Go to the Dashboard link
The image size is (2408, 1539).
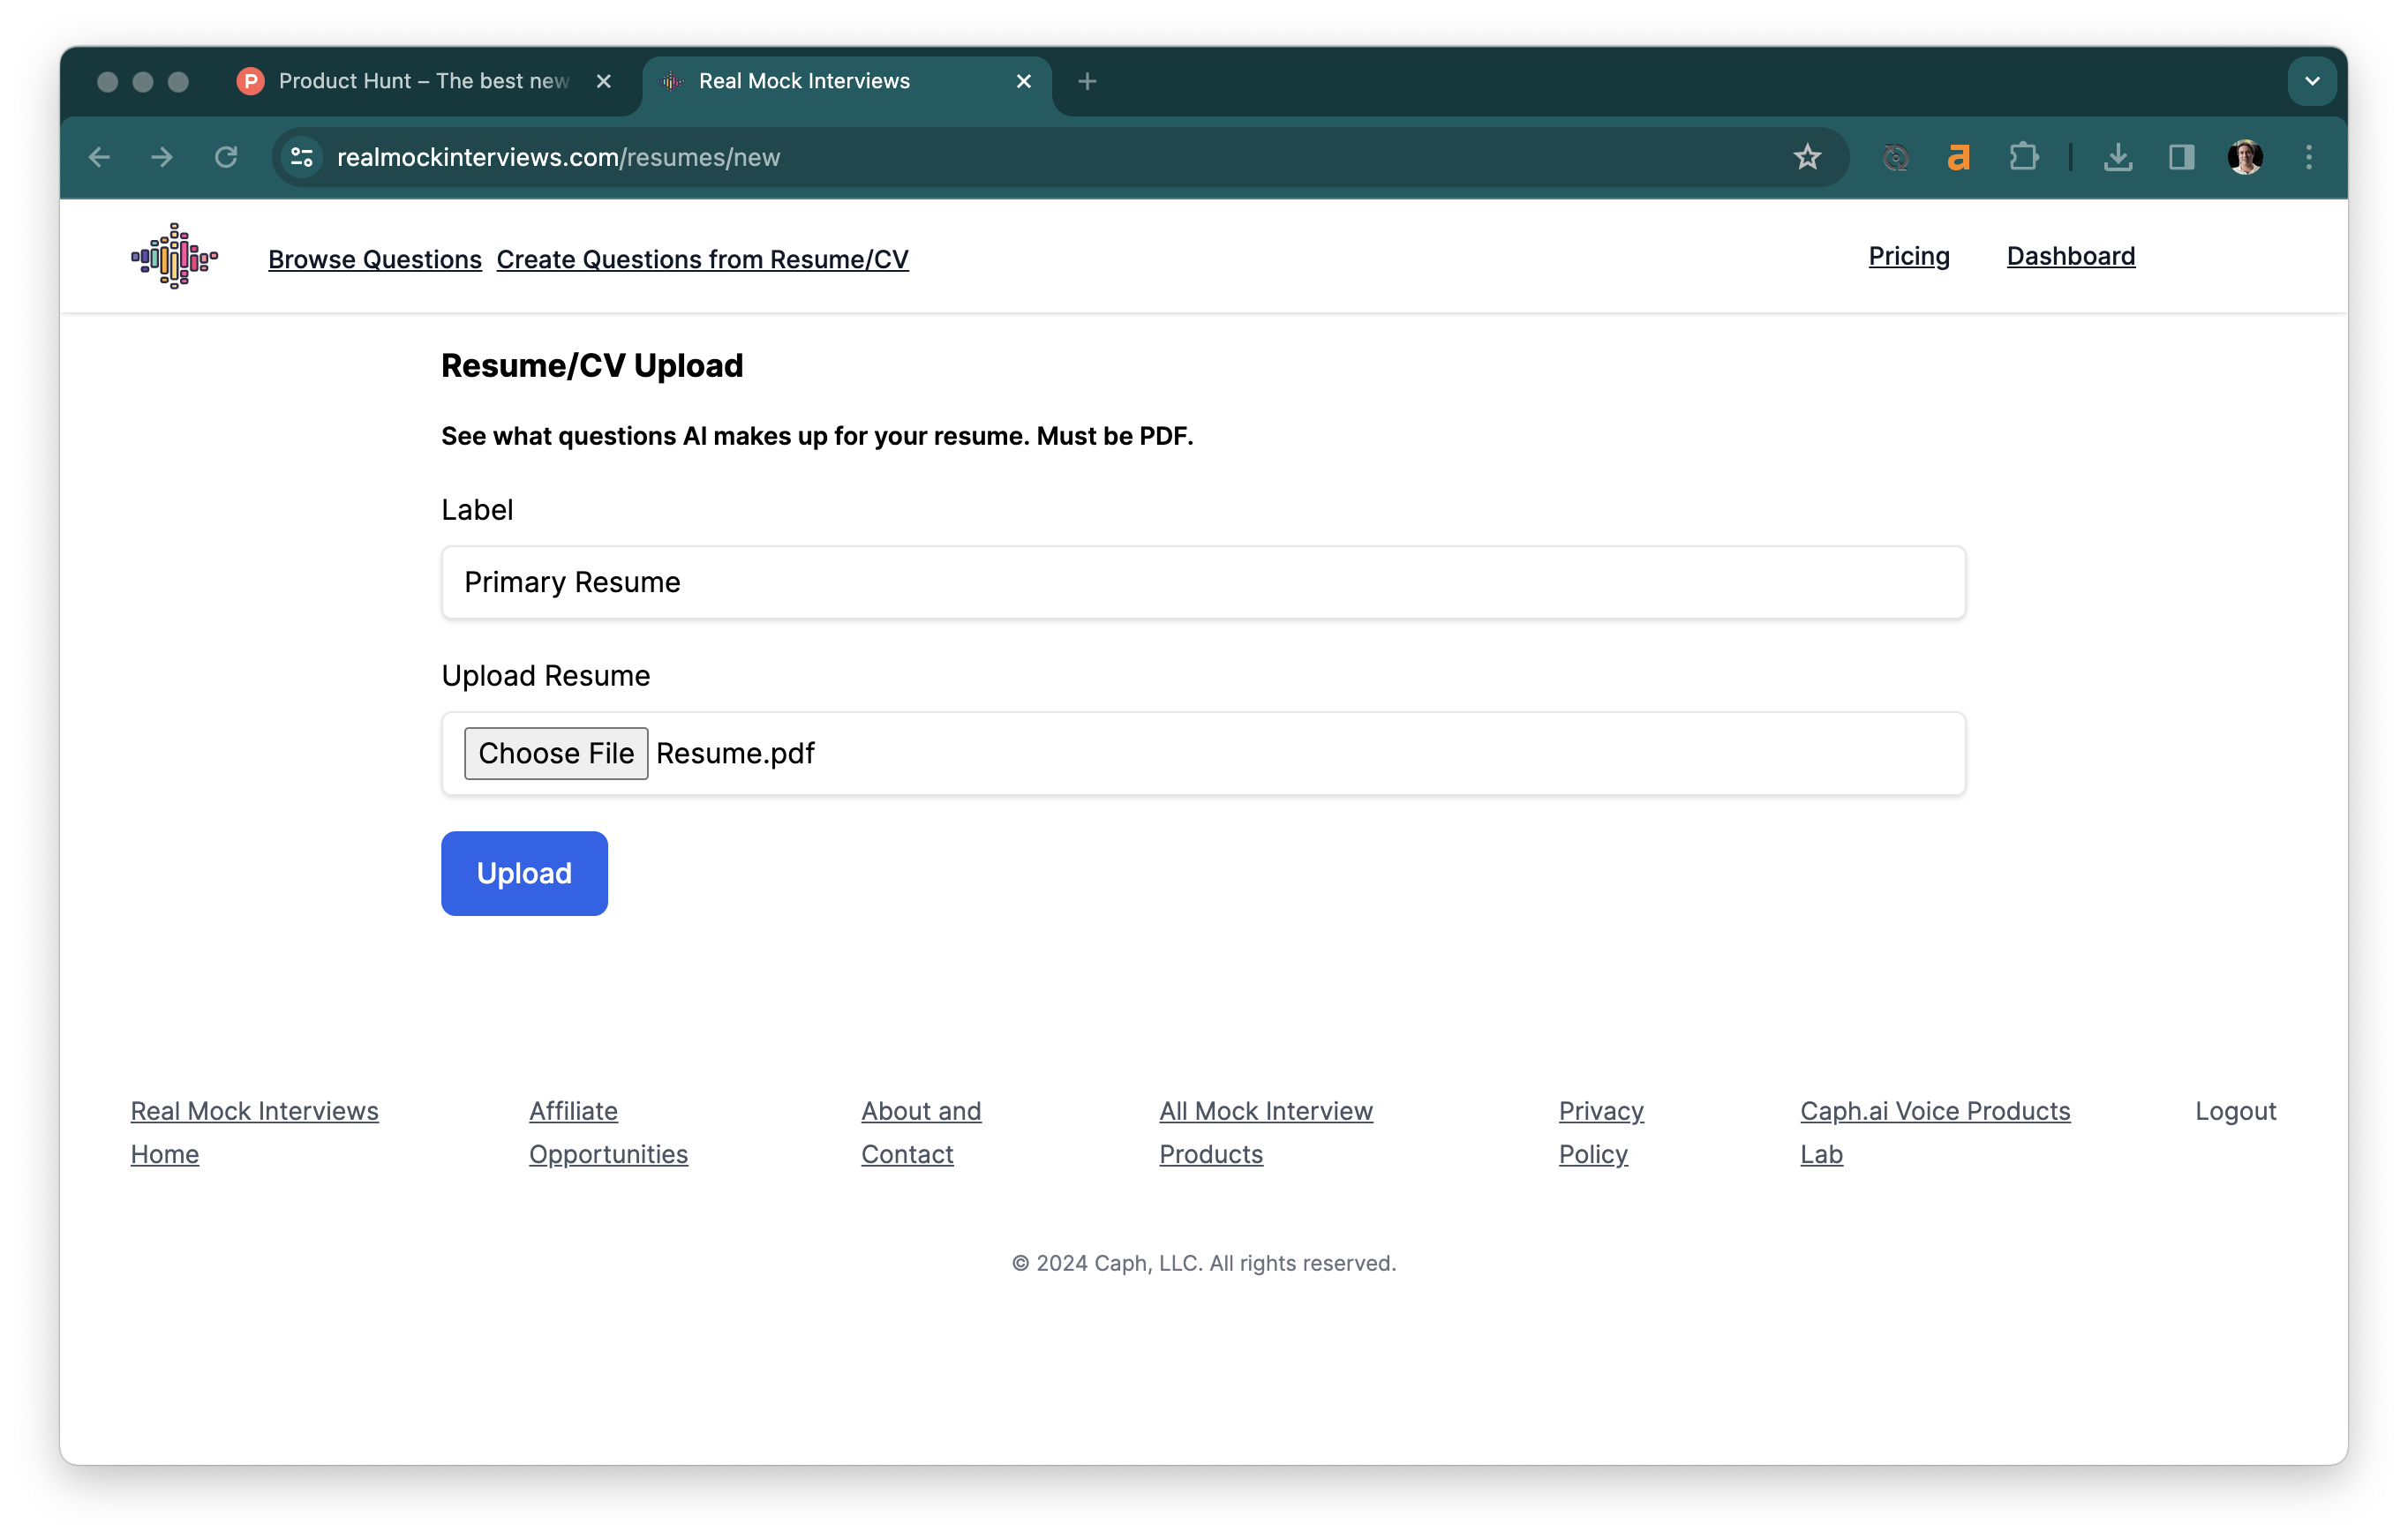tap(2070, 256)
